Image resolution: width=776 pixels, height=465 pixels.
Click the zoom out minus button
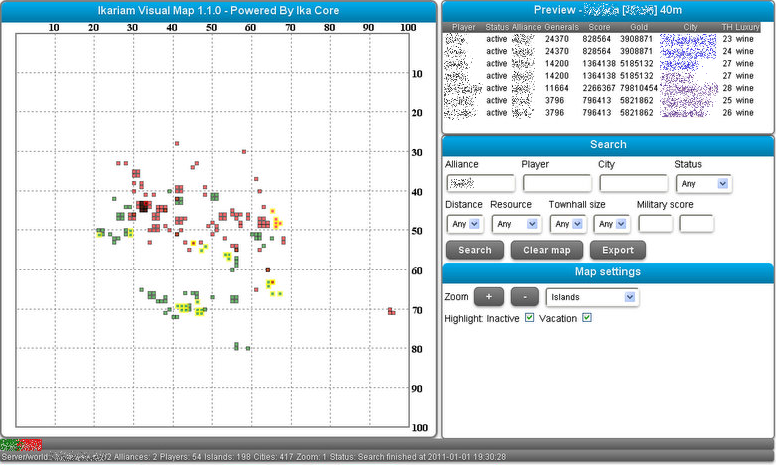524,297
